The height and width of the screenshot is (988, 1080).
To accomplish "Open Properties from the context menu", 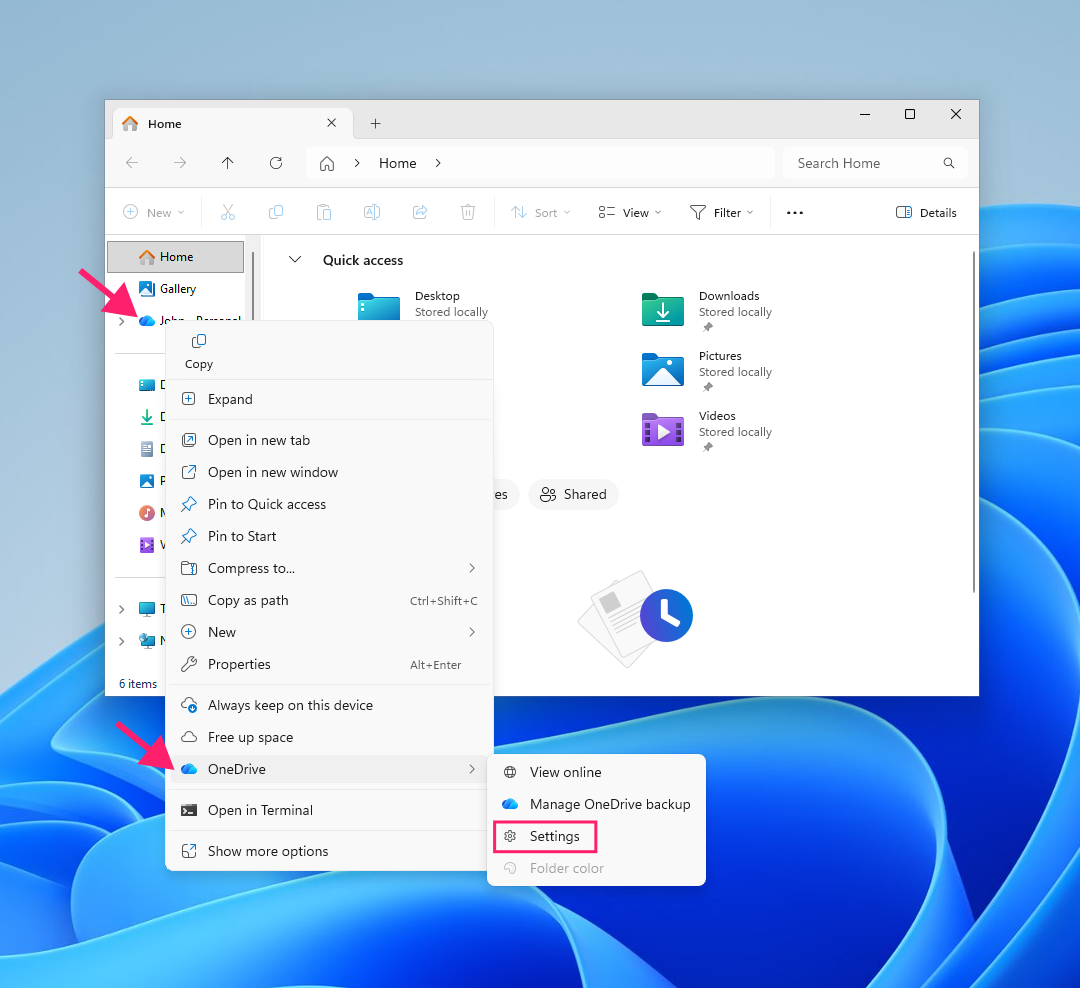I will (x=329, y=665).
